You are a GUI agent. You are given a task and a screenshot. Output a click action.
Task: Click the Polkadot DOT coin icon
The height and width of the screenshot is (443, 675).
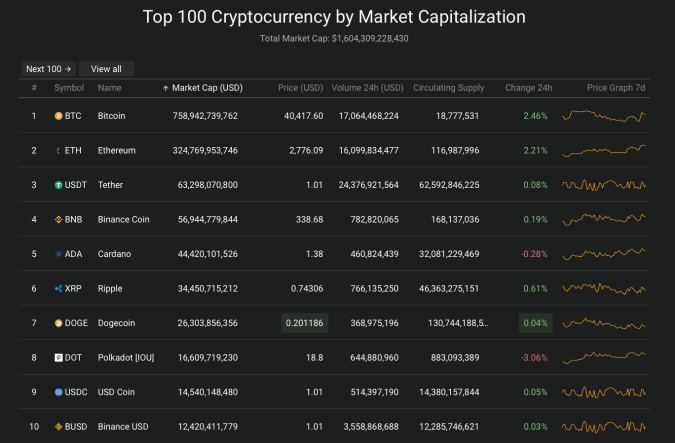59,358
